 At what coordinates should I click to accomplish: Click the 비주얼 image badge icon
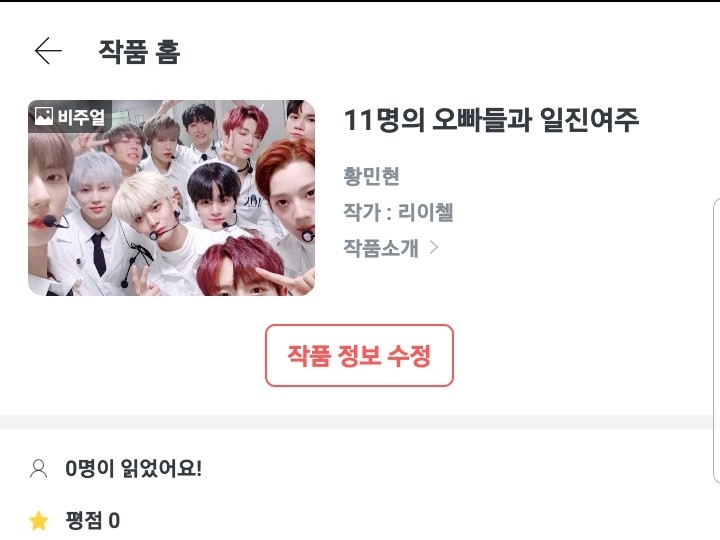pos(70,116)
